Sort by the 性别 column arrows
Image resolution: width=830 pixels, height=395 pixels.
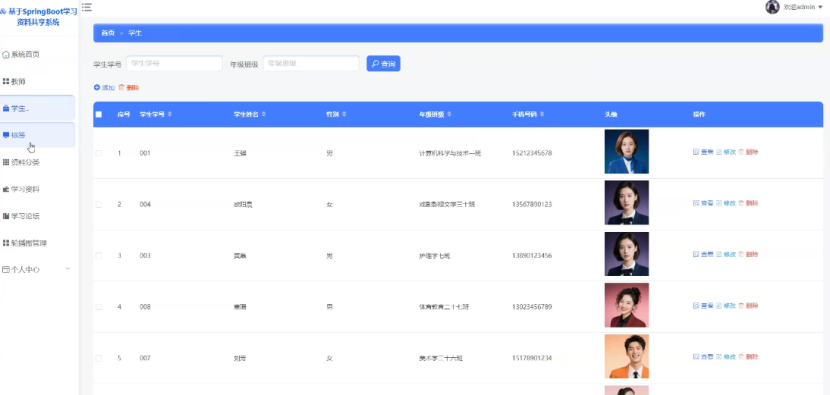coord(344,114)
